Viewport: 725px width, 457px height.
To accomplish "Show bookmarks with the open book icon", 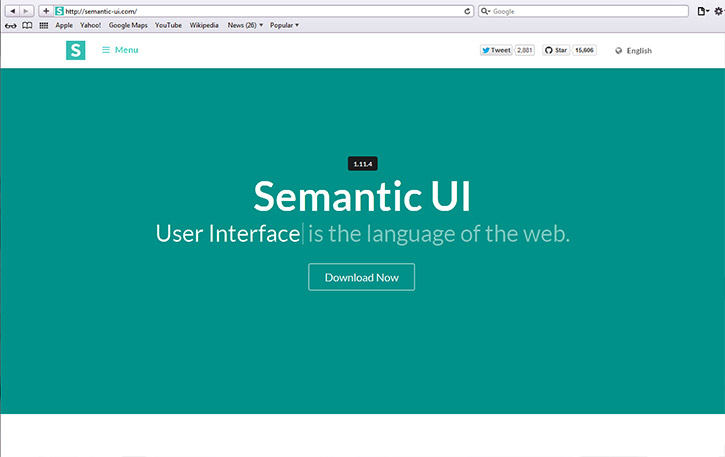I will [x=27, y=25].
